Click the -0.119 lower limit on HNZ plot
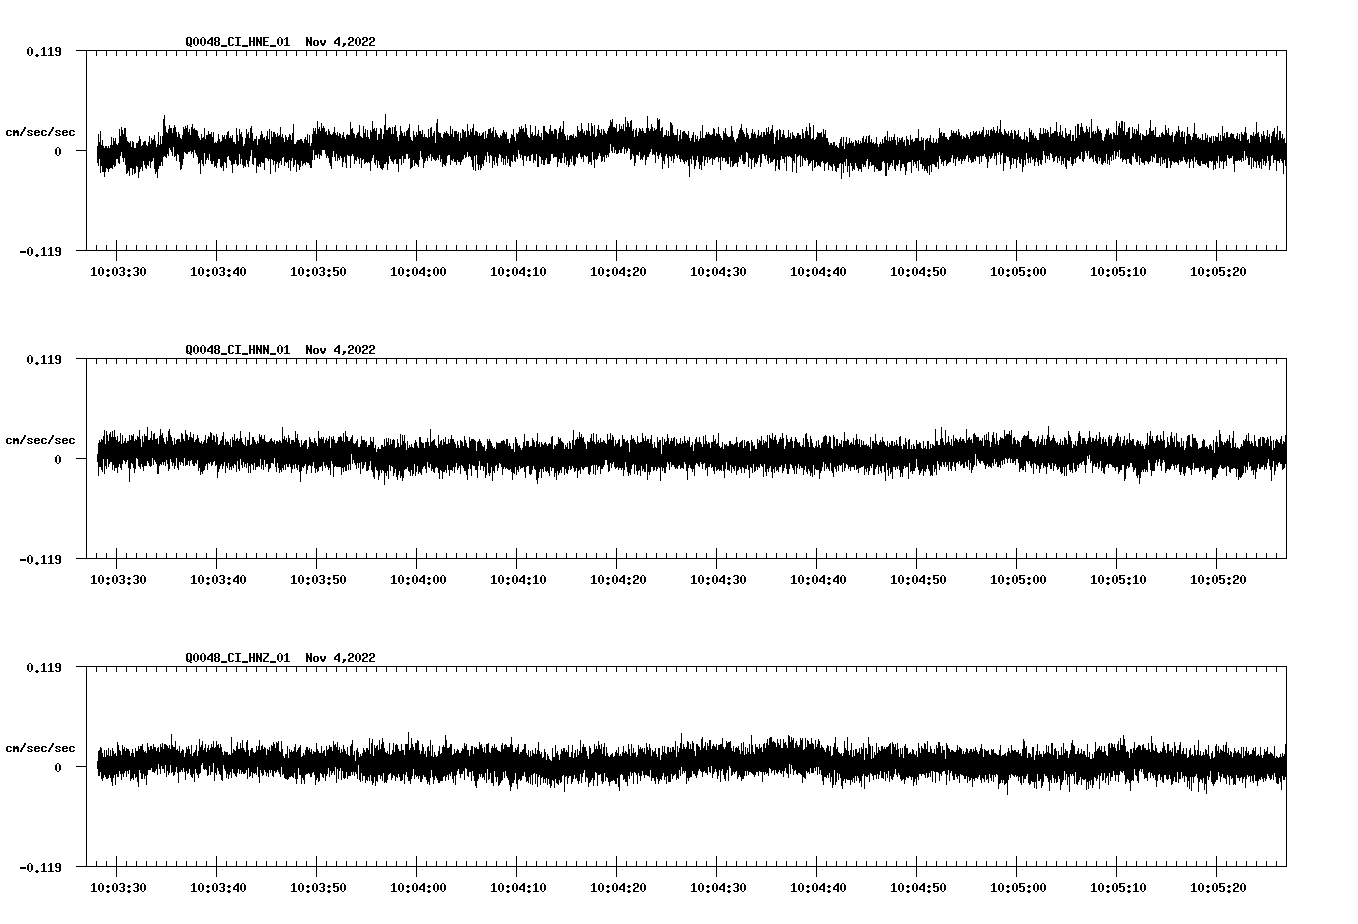The height and width of the screenshot is (924, 1358). (x=40, y=867)
